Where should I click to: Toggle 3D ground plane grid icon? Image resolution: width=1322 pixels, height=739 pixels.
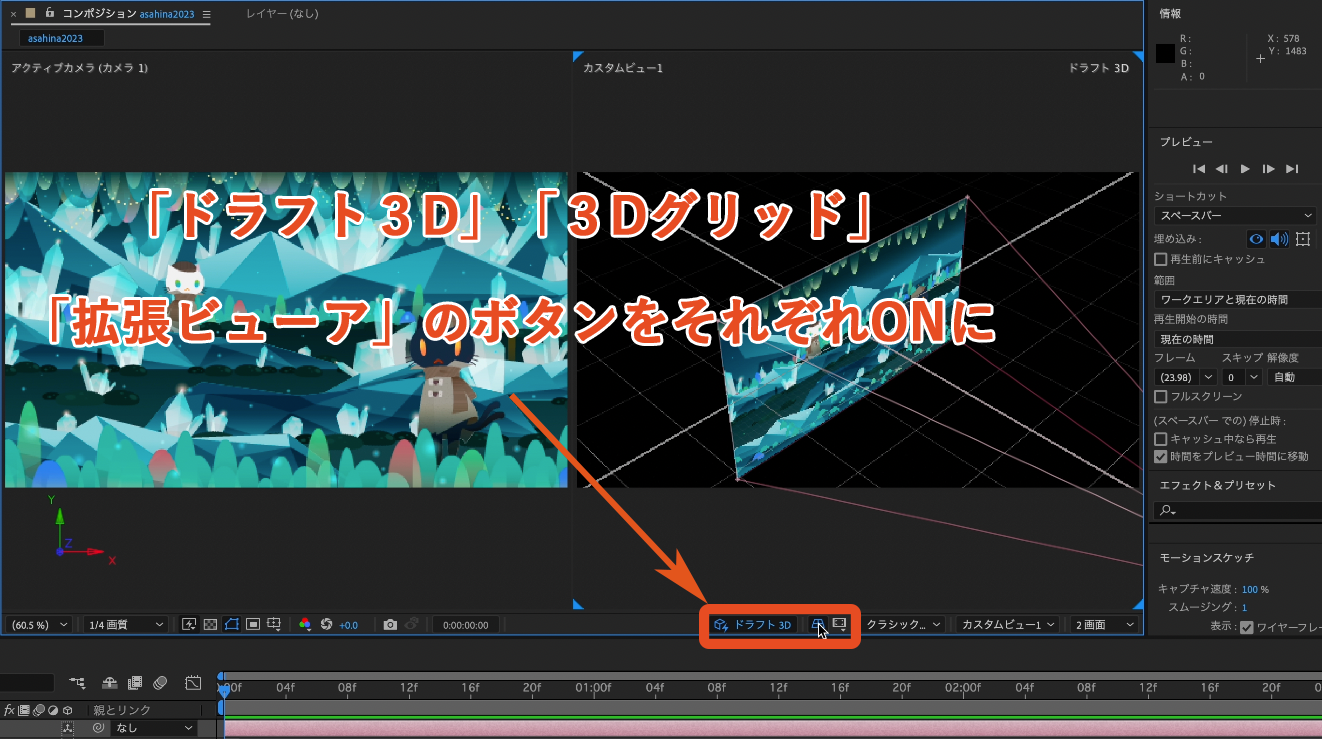point(818,624)
